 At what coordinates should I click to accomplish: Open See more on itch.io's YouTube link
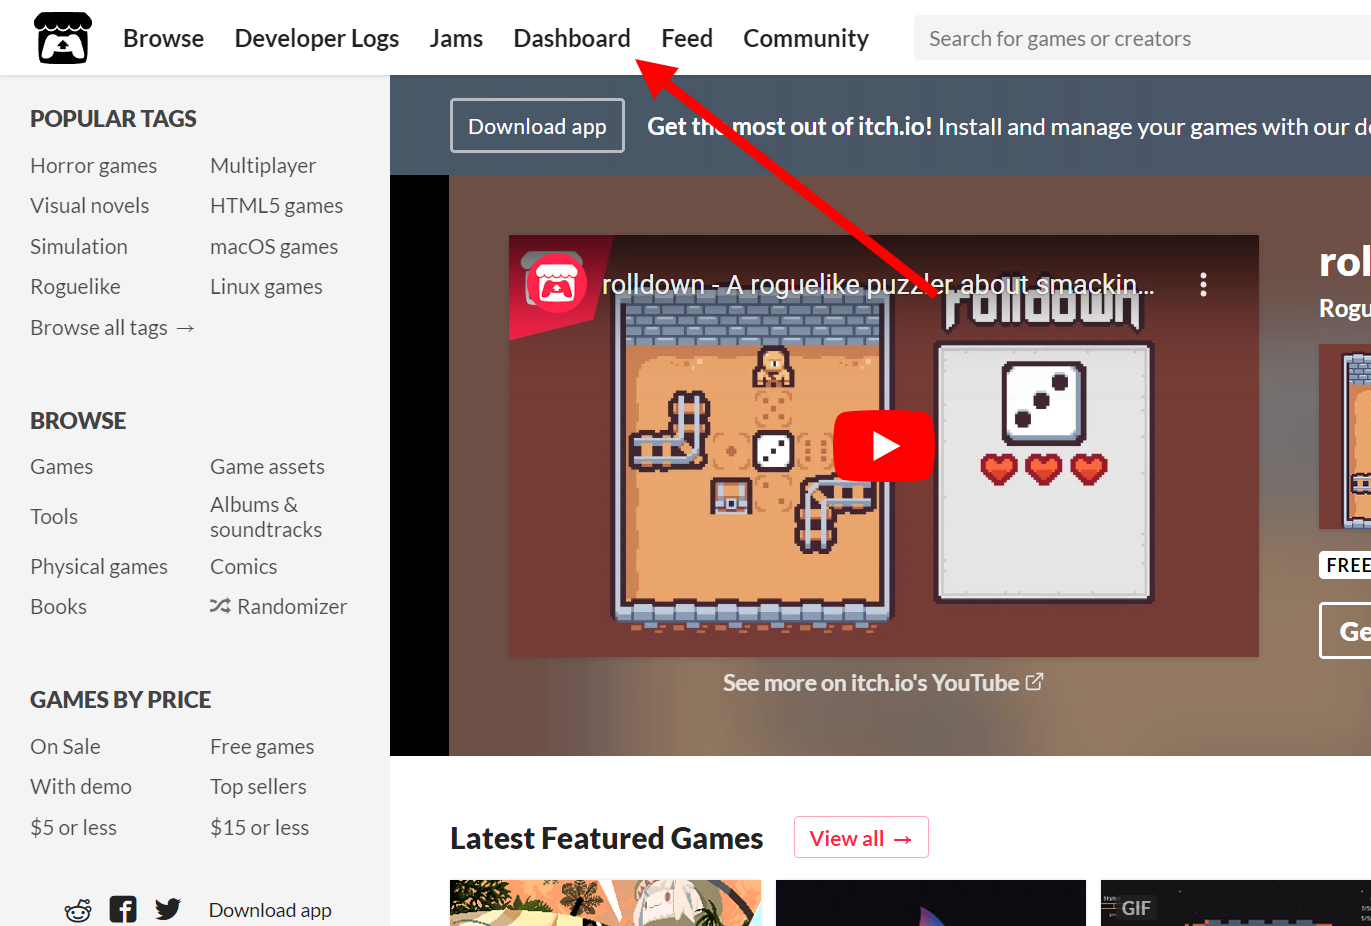click(883, 683)
